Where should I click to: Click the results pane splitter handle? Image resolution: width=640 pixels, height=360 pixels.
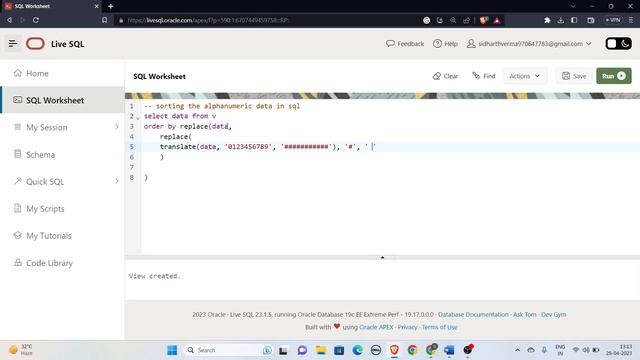[x=382, y=258]
